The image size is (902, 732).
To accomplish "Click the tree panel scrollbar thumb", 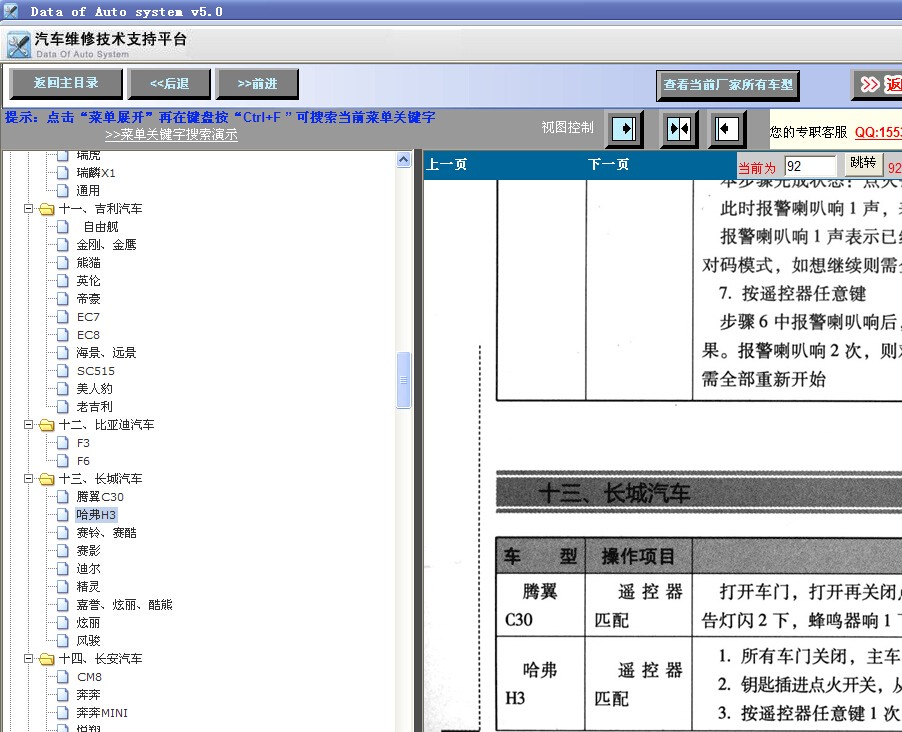I will coord(404,380).
